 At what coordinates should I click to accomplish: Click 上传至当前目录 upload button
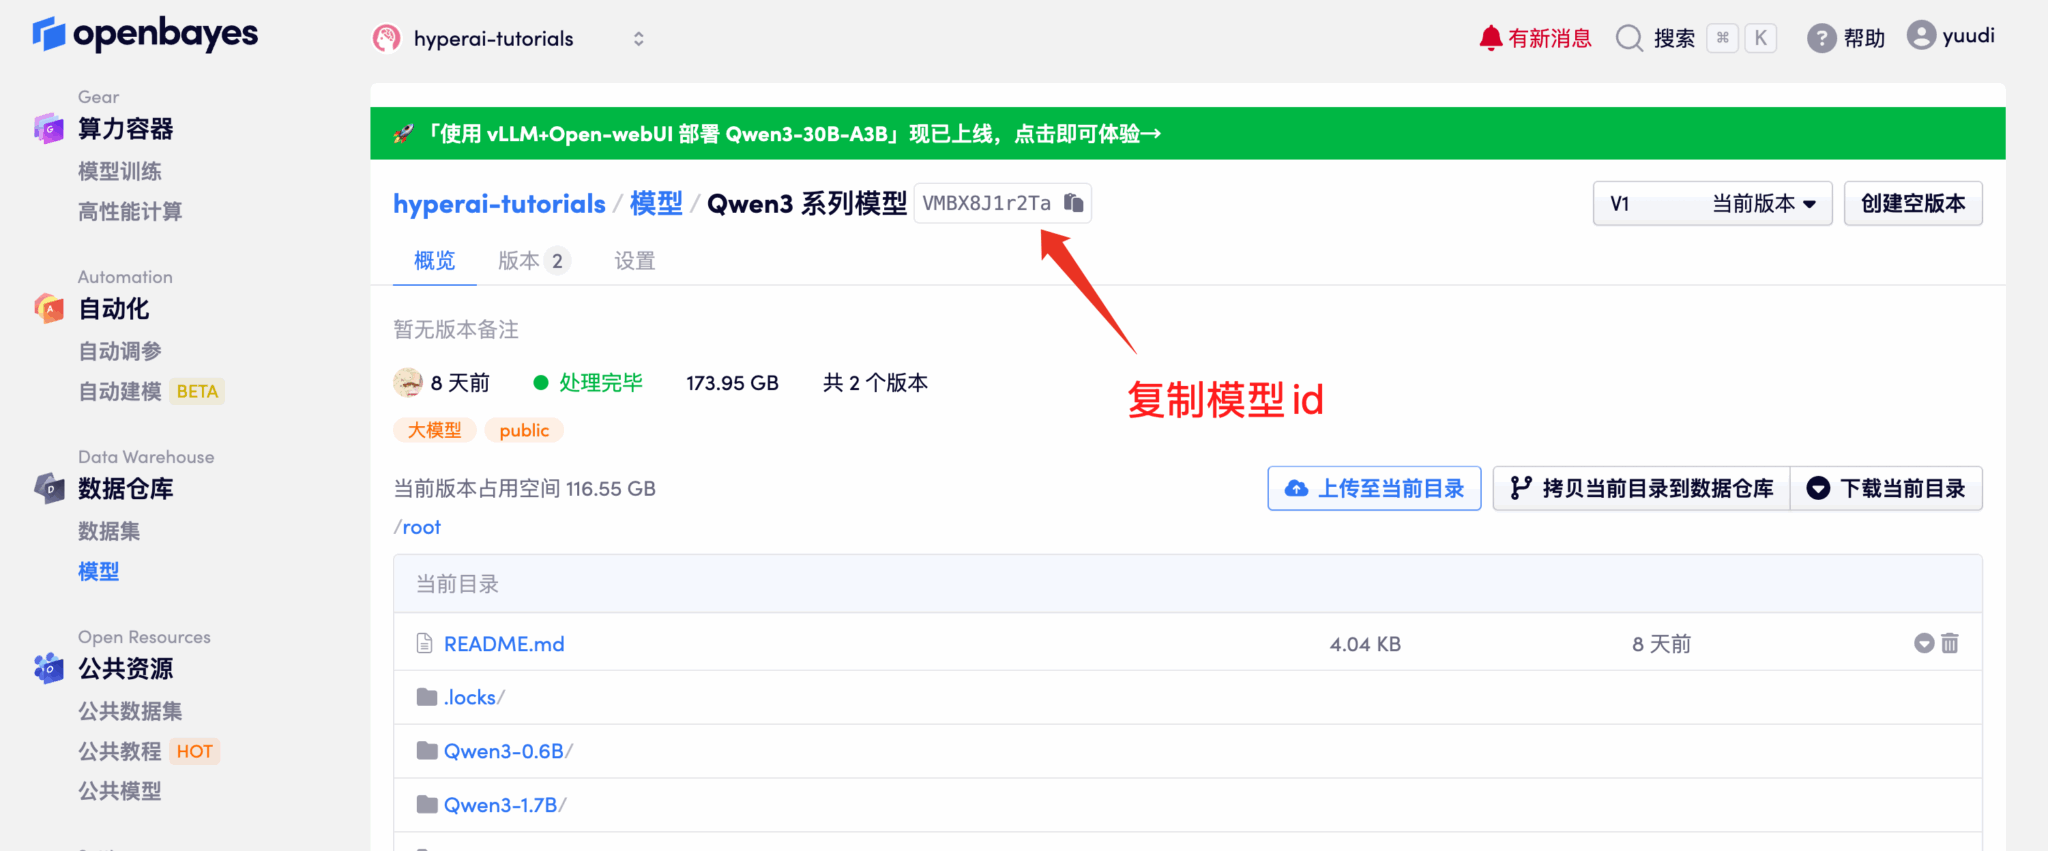[x=1374, y=488]
